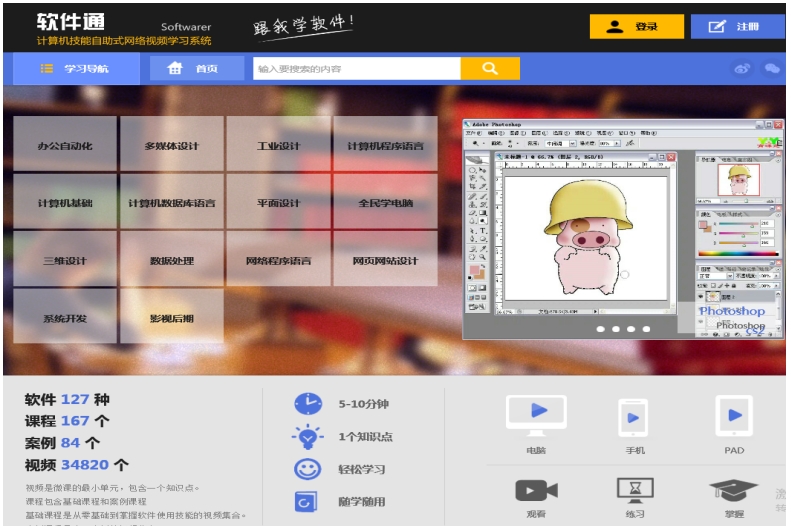Click the magnifier search button

tap(489, 68)
